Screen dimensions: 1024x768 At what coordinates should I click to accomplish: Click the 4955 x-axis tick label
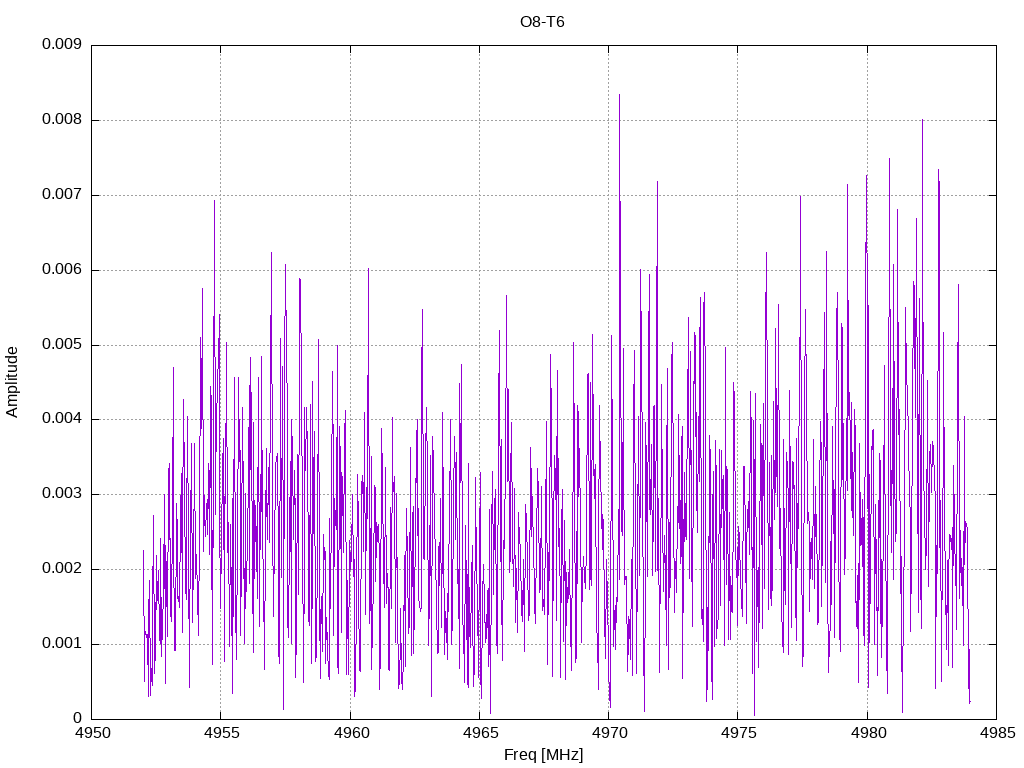221,733
